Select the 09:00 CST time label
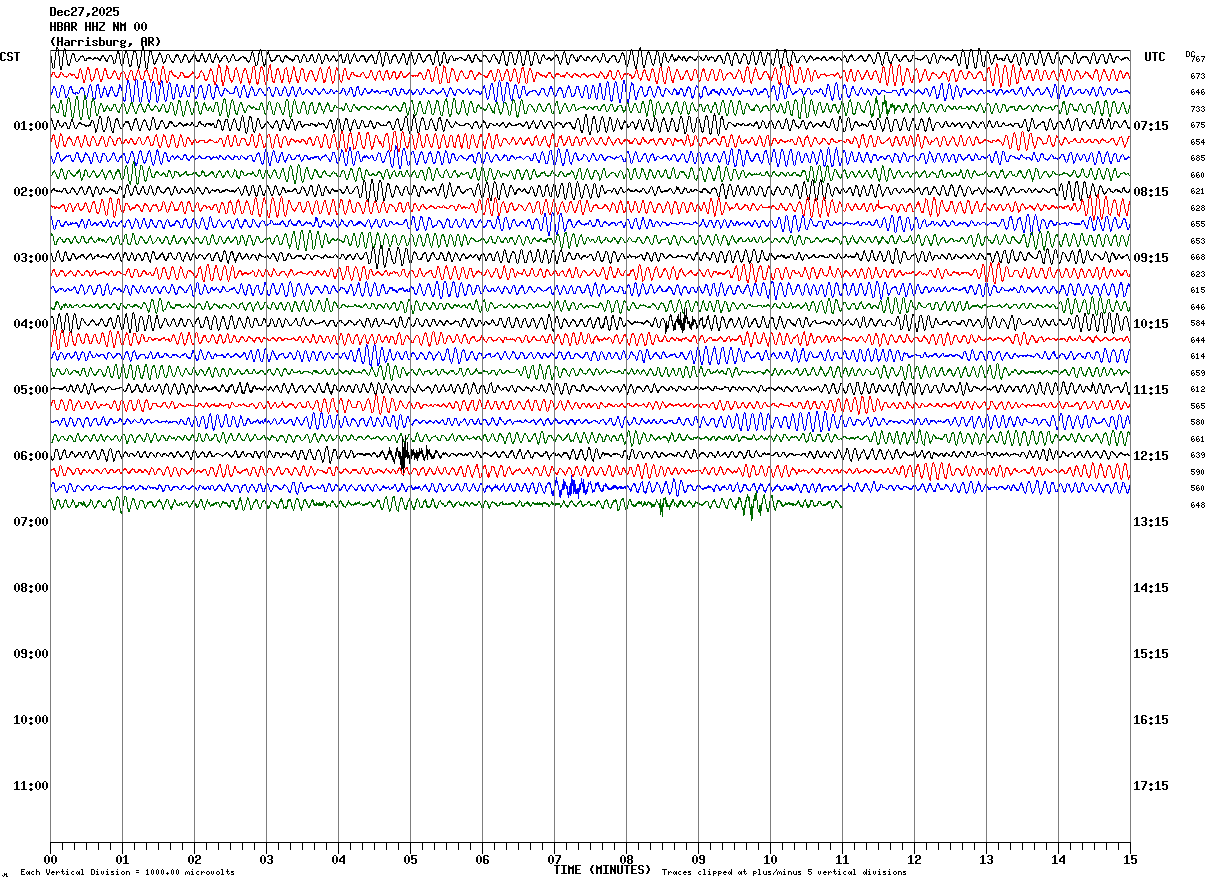Image resolution: width=1210 pixels, height=886 pixels. click(x=31, y=654)
